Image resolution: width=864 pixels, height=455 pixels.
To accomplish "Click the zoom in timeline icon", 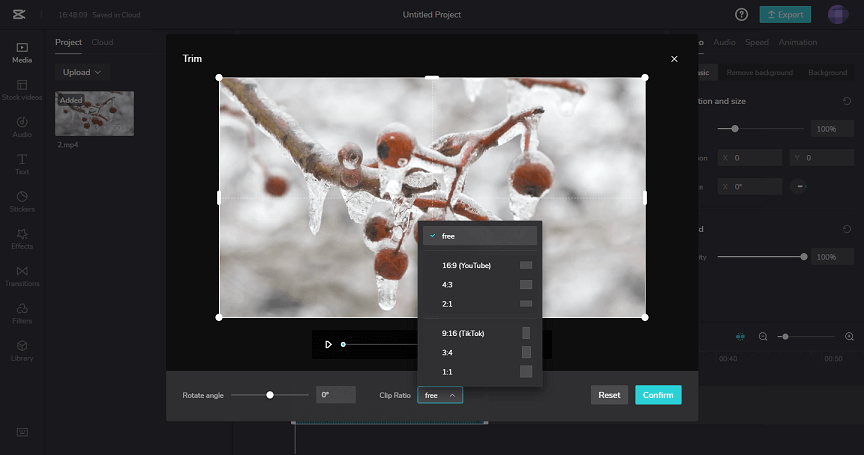I will (x=849, y=336).
